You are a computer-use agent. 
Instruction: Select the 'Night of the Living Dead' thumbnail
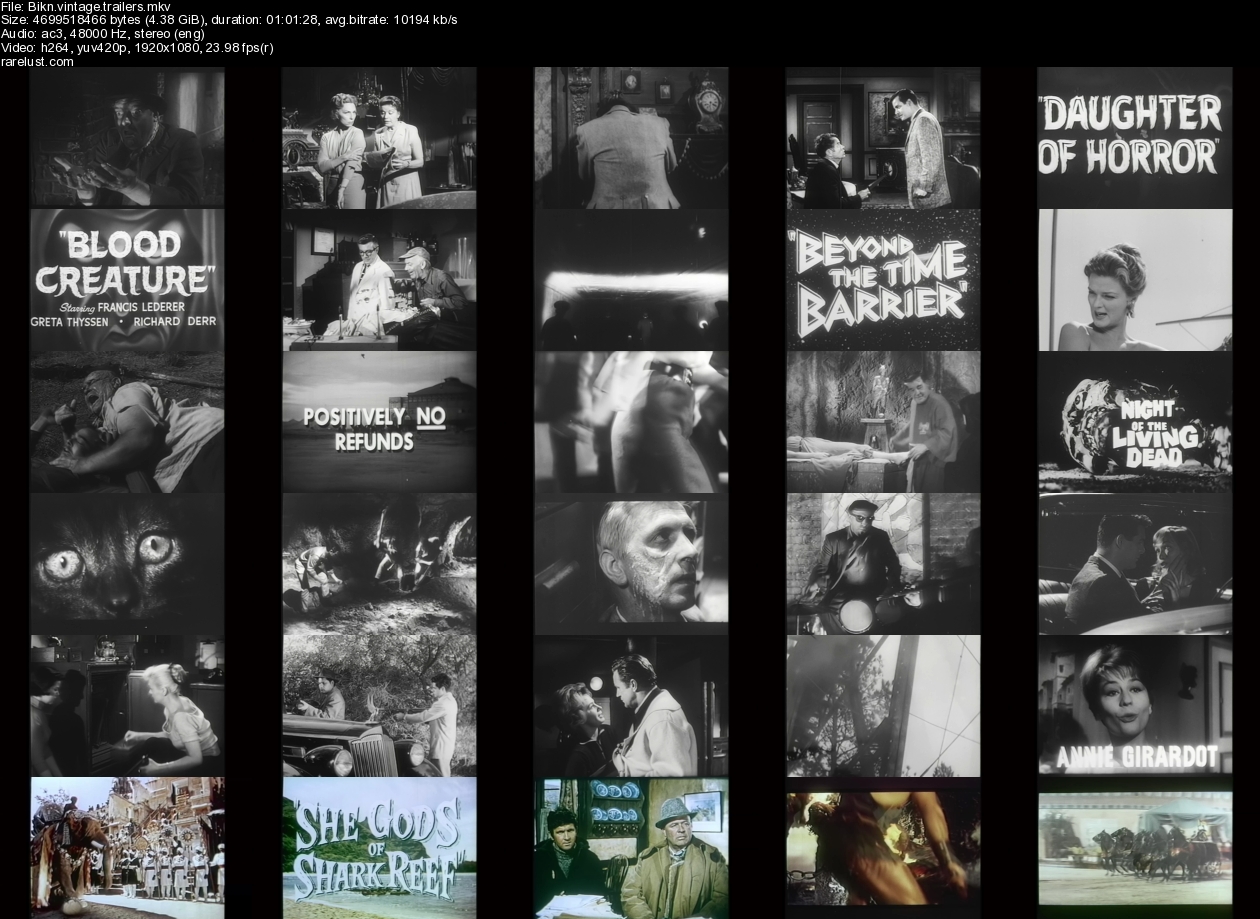click(x=1134, y=421)
